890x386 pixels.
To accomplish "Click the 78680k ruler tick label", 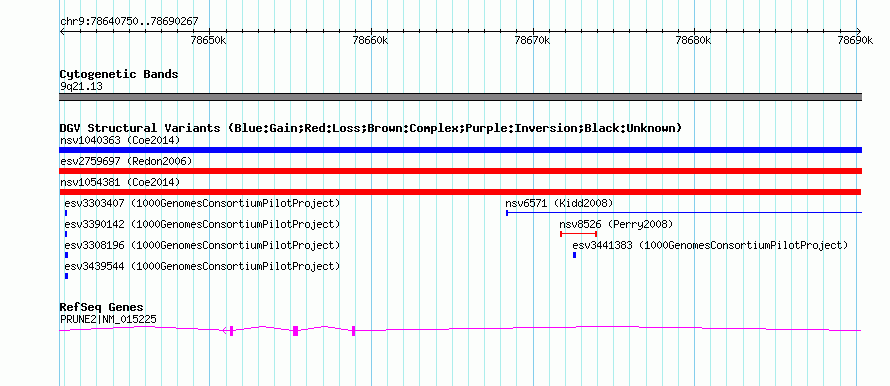I will pyautogui.click(x=694, y=41).
